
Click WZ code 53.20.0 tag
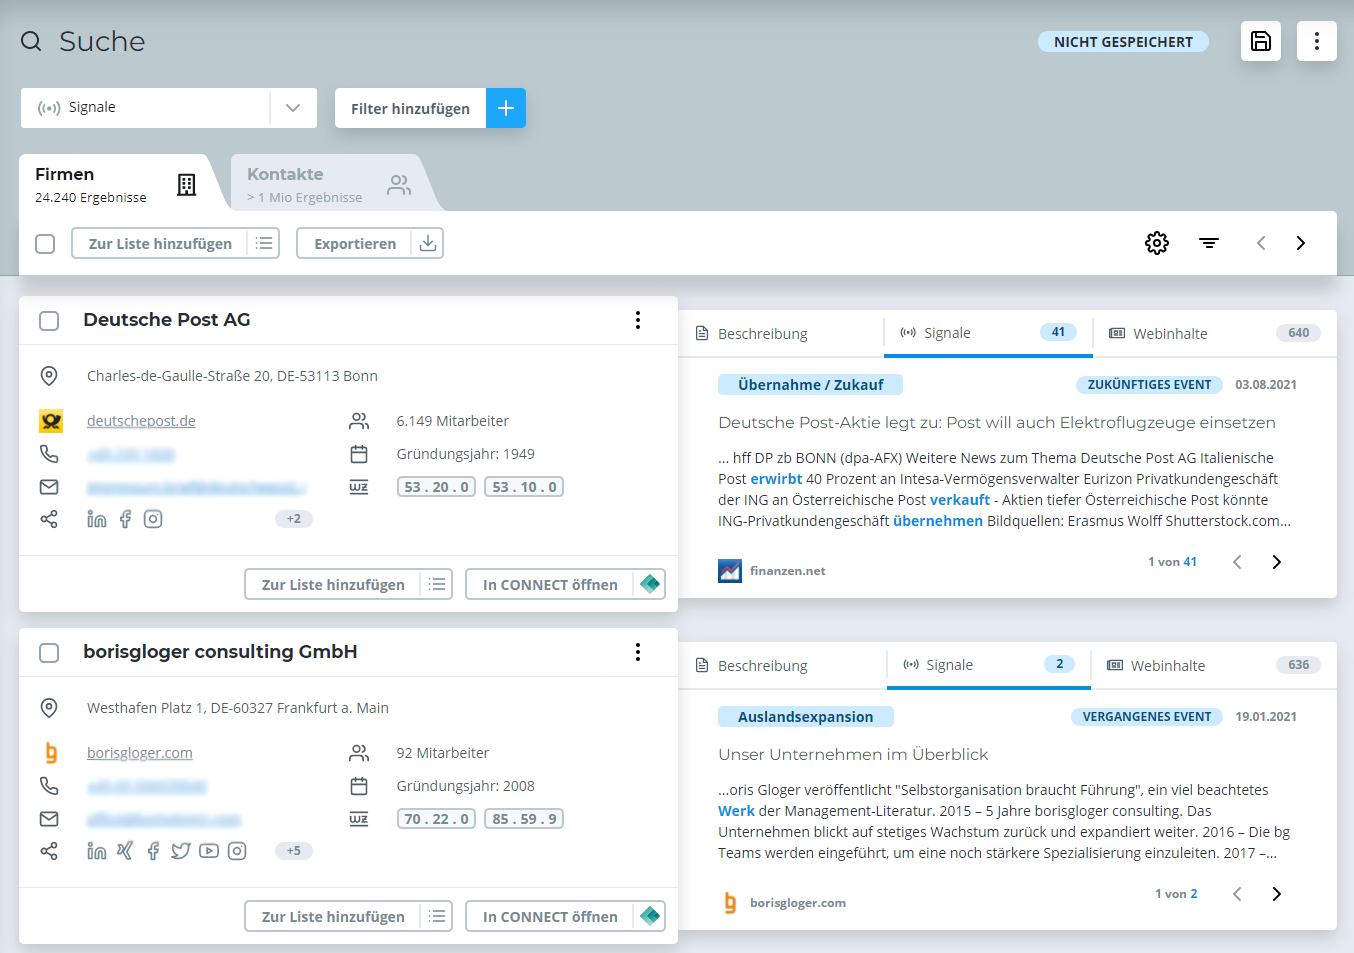pyautogui.click(x=436, y=487)
